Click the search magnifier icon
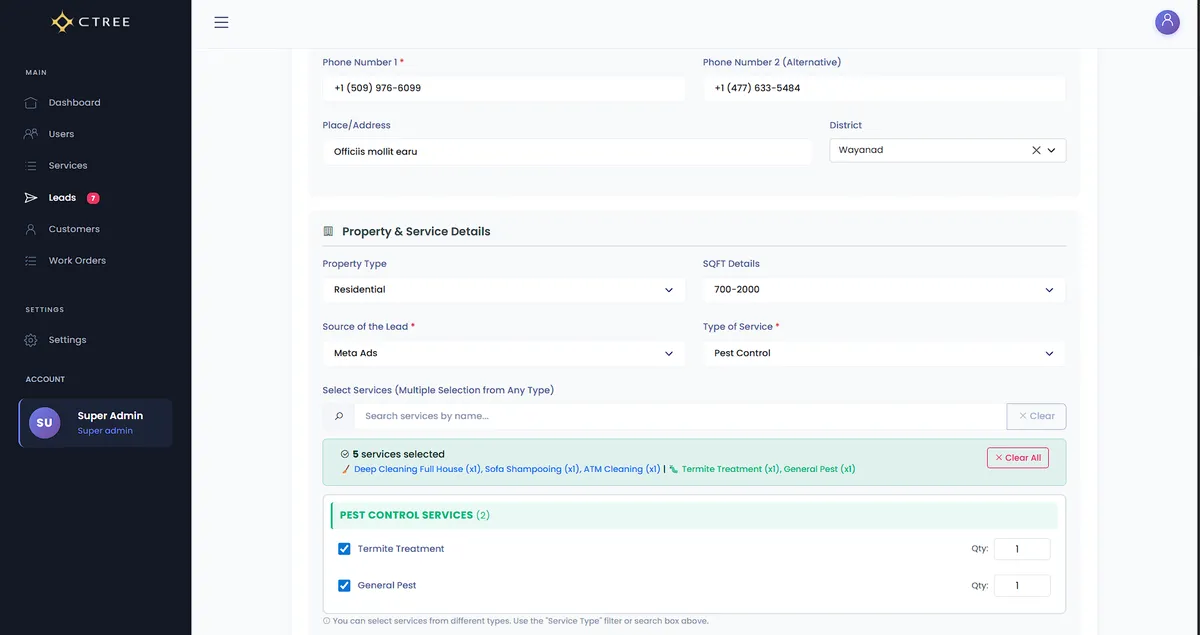1200x635 pixels. tap(339, 416)
